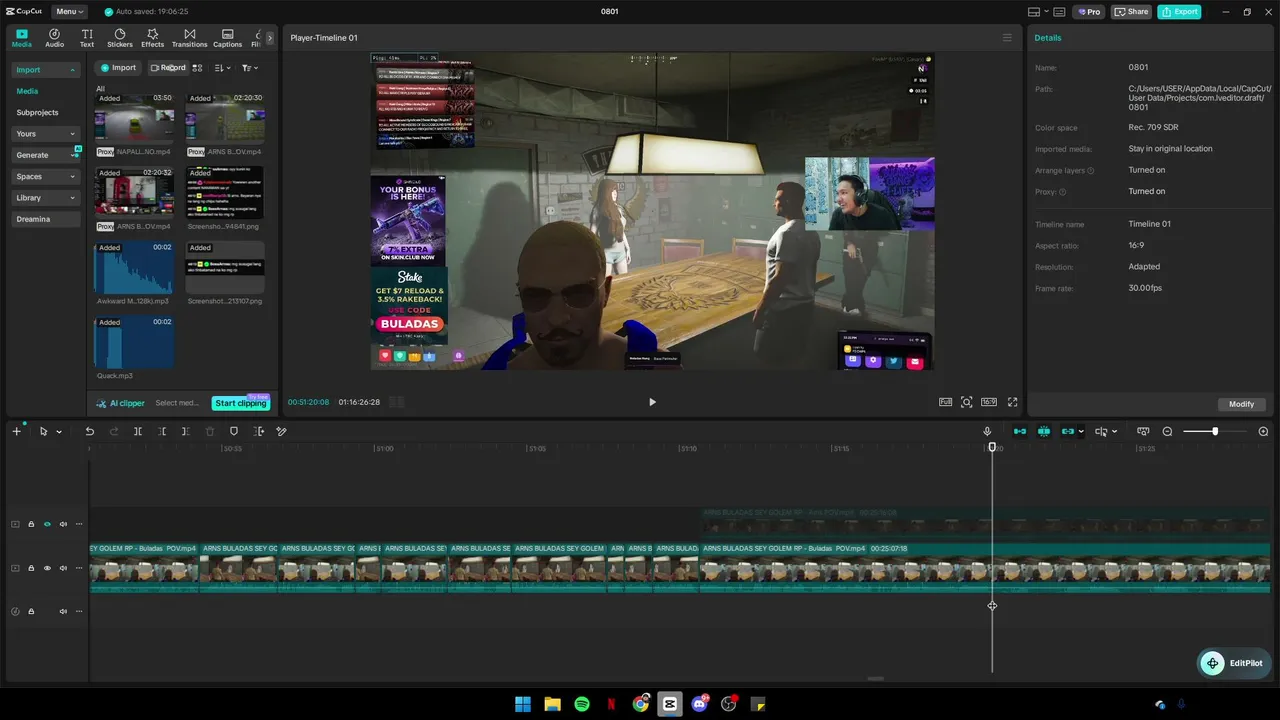This screenshot has width=1280, height=720.
Task: Click the zoom-to-fit scan icon under the player
Action: pyautogui.click(x=967, y=402)
